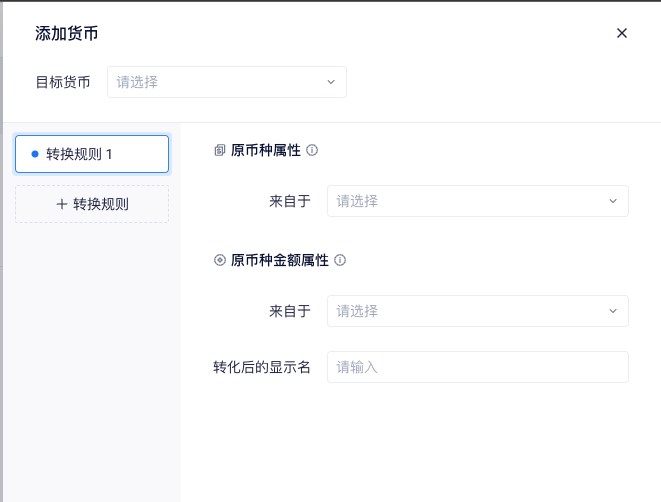Image resolution: width=661 pixels, height=502 pixels.
Task: Click the chevron arrow in 目标货币 dropdown
Action: tap(331, 82)
